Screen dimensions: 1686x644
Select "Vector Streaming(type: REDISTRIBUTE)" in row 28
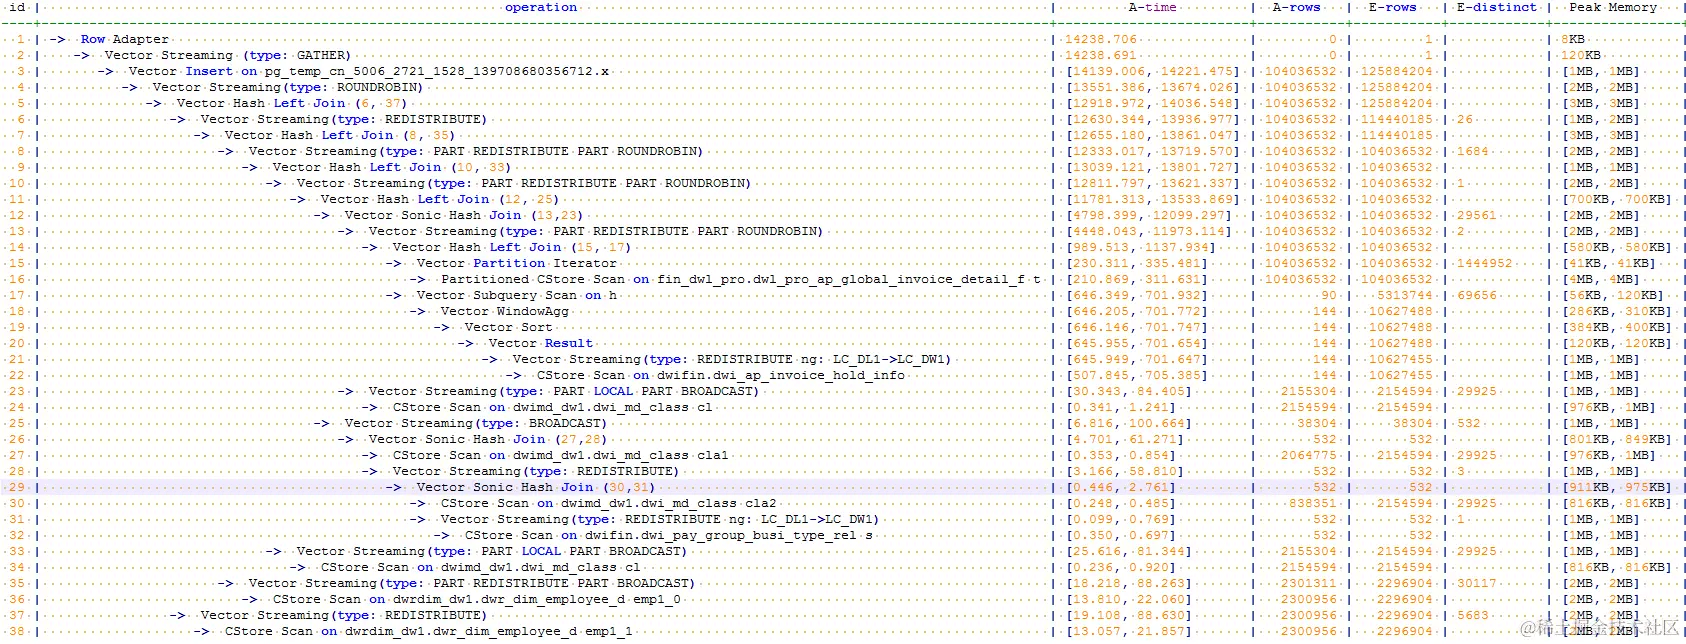[536, 471]
